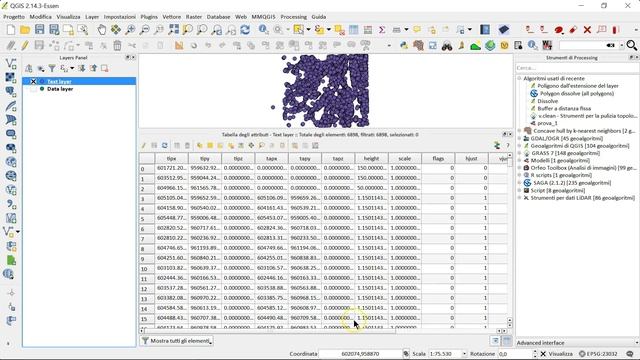640x360 pixels.
Task: Open the MMQGIS menu
Action: tap(263, 17)
